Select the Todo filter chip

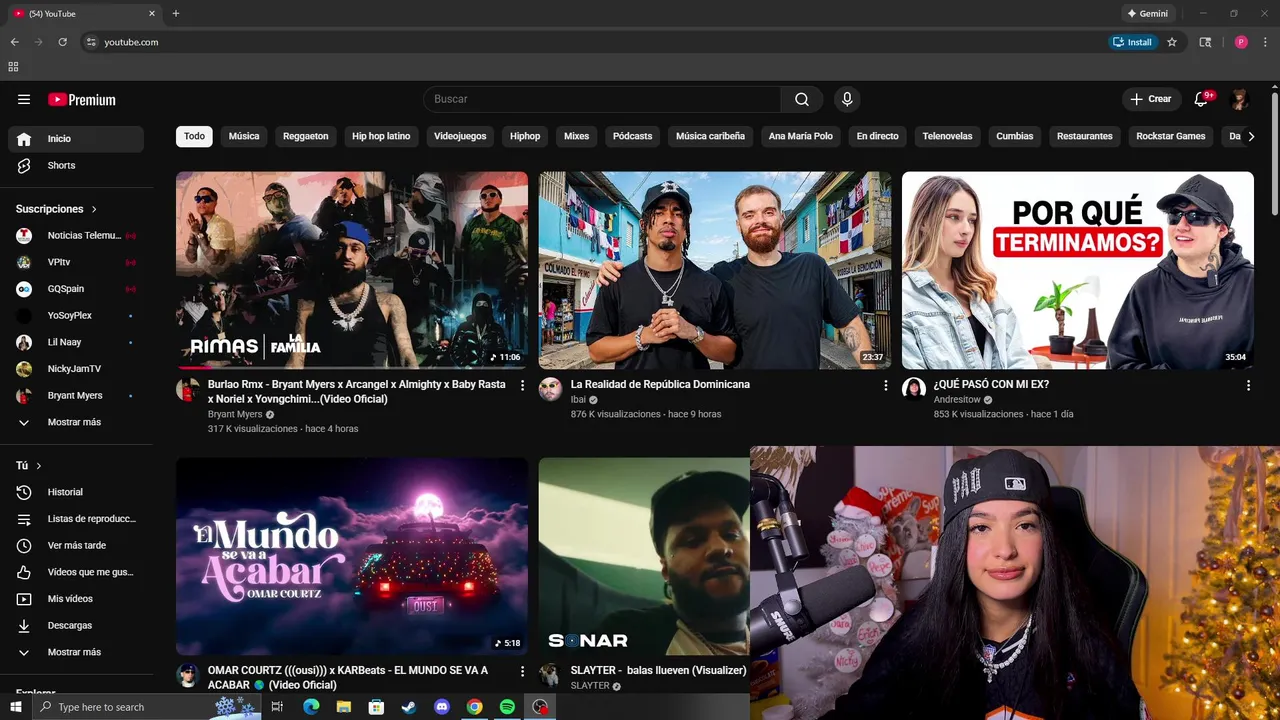194,136
